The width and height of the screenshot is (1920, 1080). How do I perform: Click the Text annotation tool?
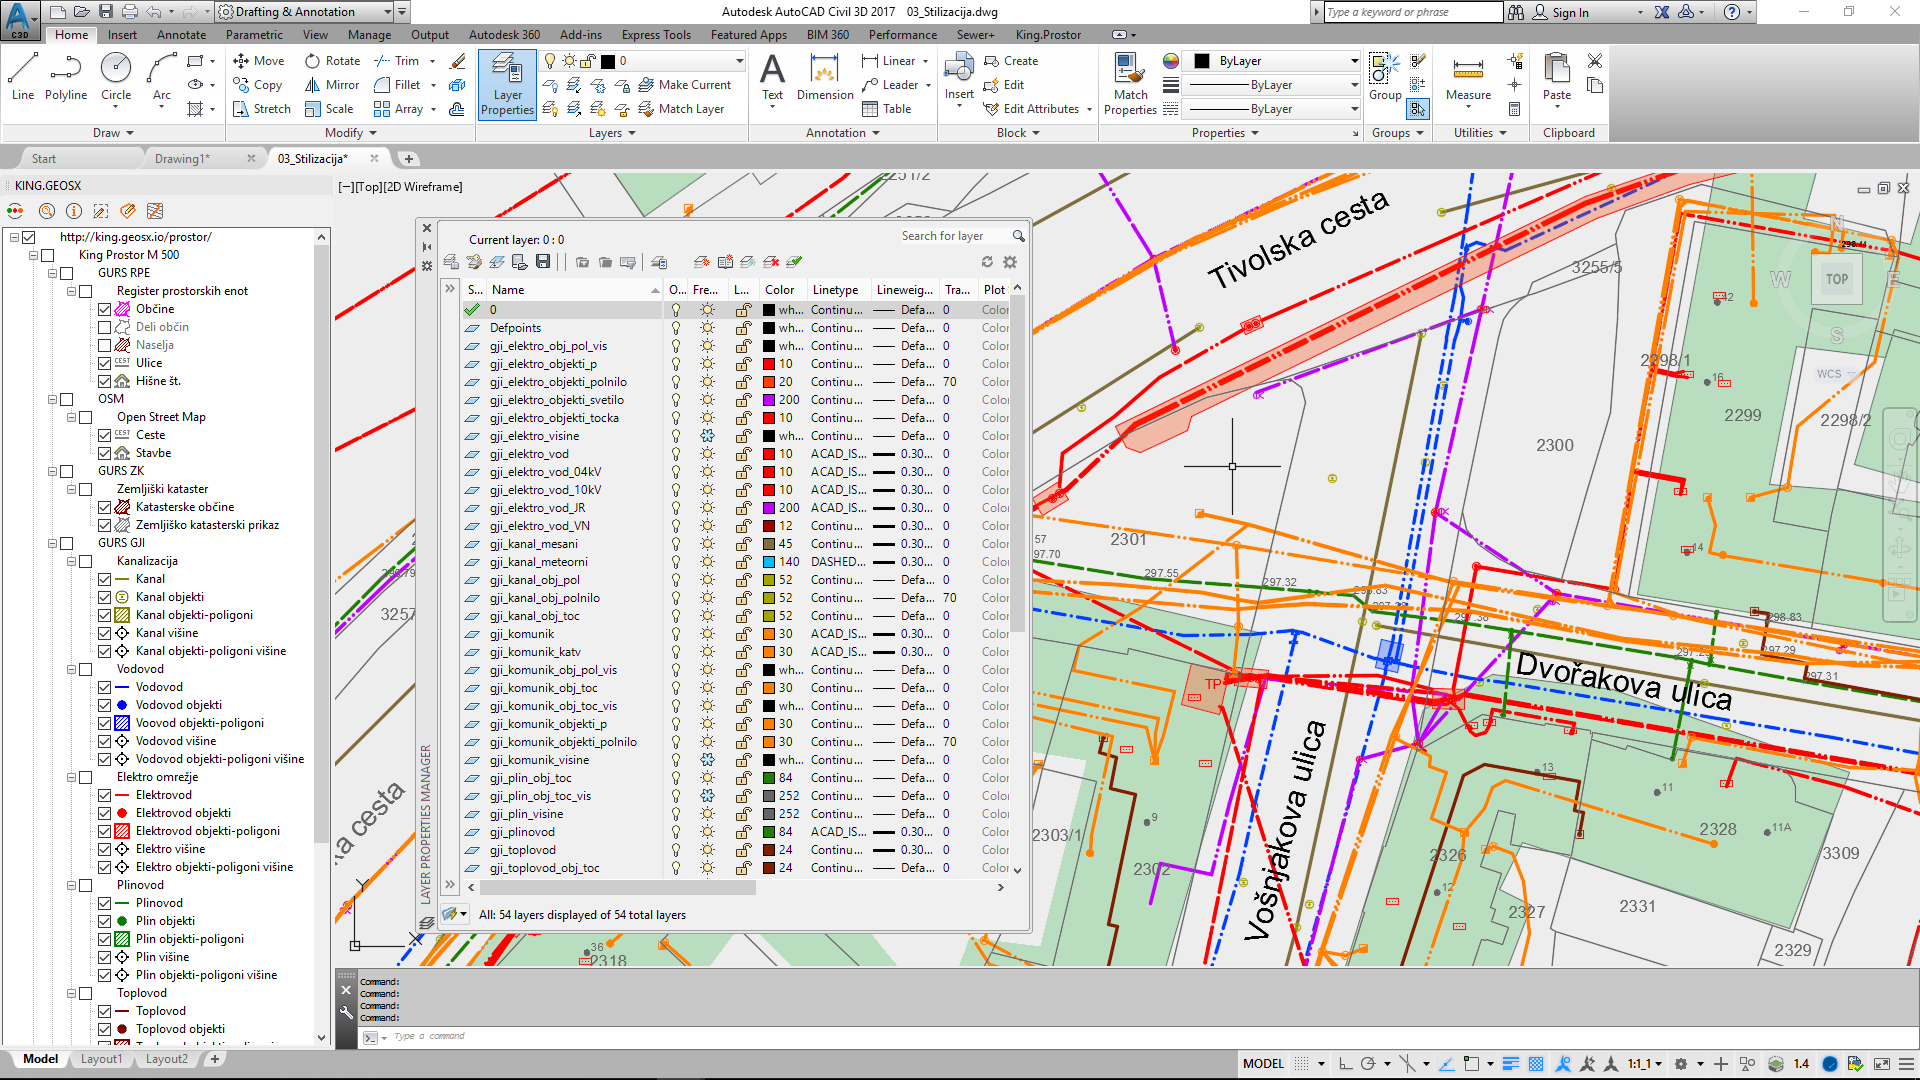(772, 78)
